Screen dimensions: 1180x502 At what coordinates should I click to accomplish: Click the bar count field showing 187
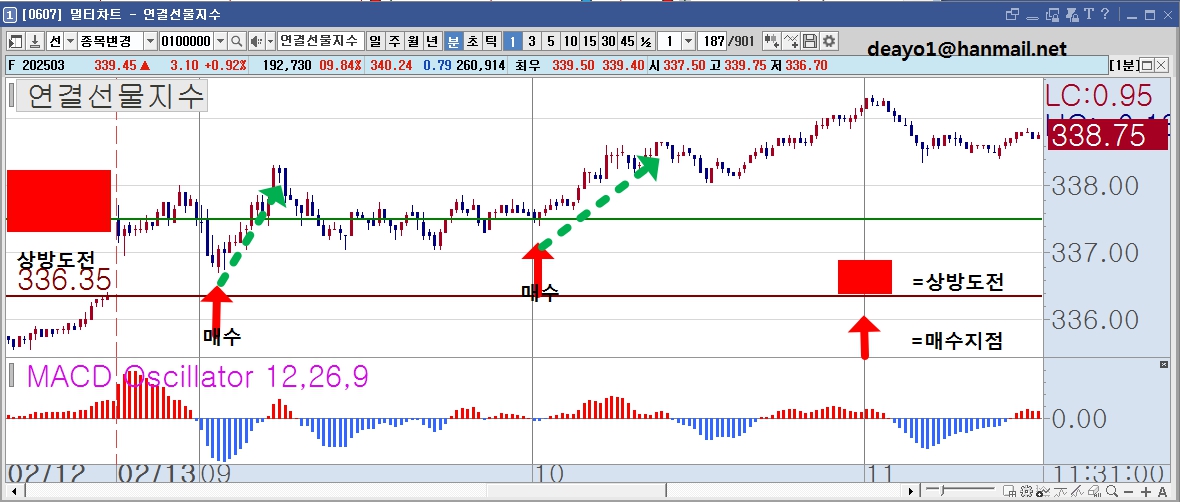pyautogui.click(x=710, y=41)
